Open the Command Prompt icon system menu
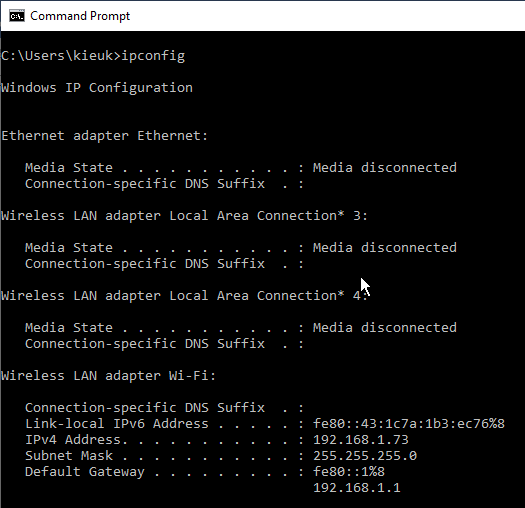The height and width of the screenshot is (508, 525). coord(17,16)
